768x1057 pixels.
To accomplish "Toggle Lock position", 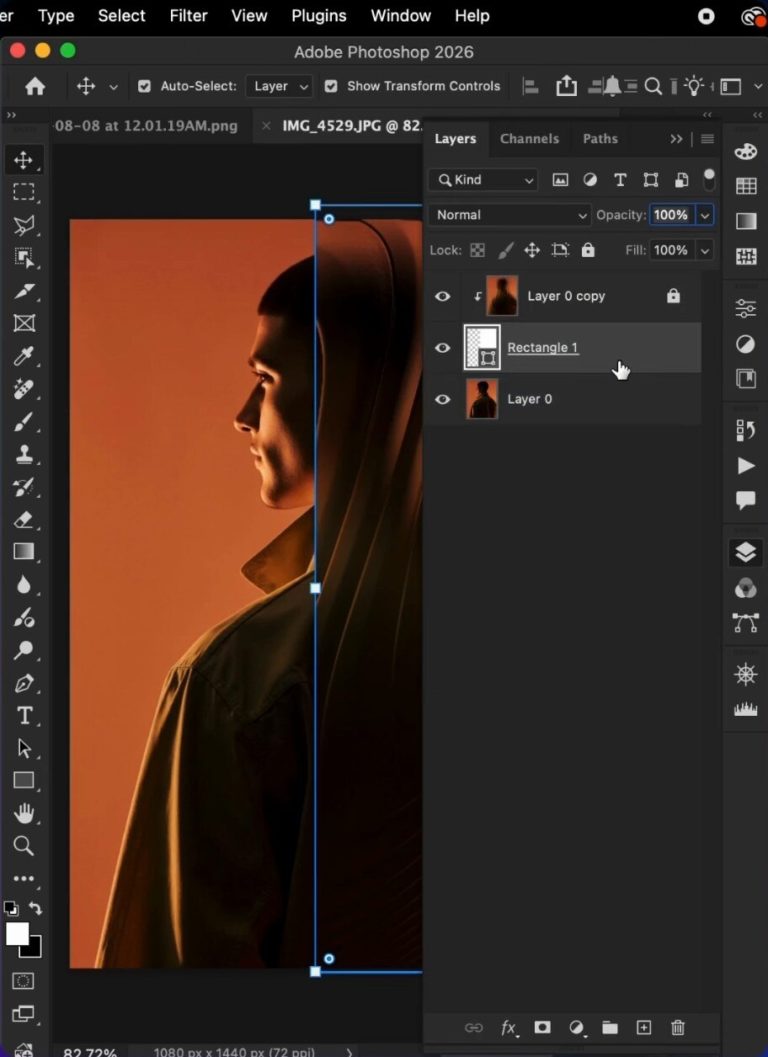I will pos(532,250).
